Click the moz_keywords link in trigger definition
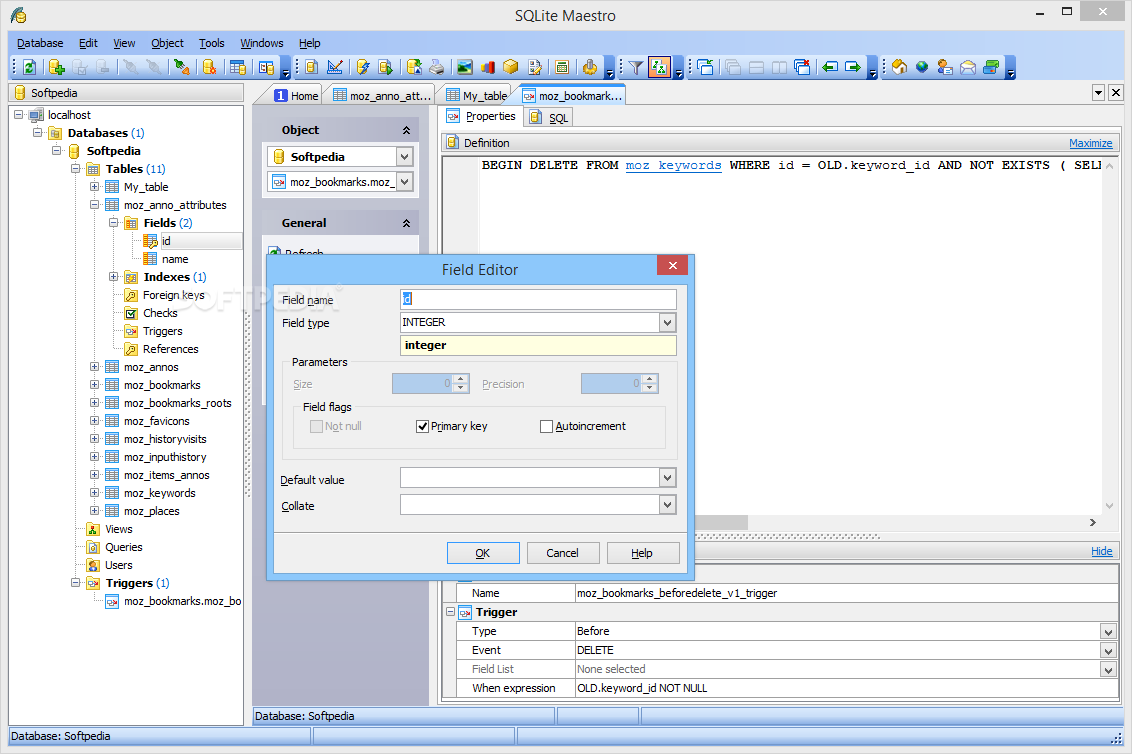The image size is (1132, 754). [x=673, y=165]
